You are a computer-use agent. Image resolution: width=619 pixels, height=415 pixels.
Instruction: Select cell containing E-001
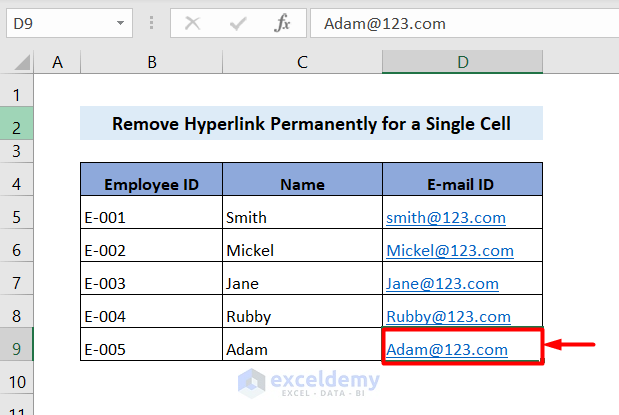point(152,212)
